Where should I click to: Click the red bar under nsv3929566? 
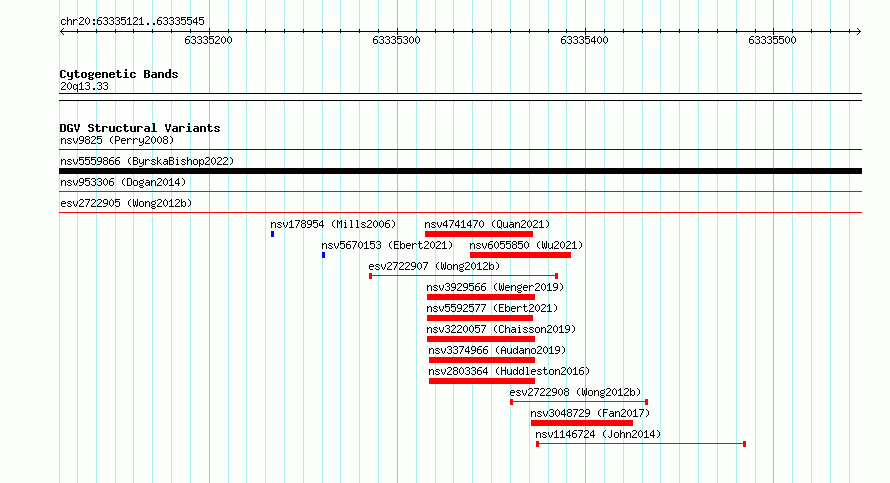(481, 297)
